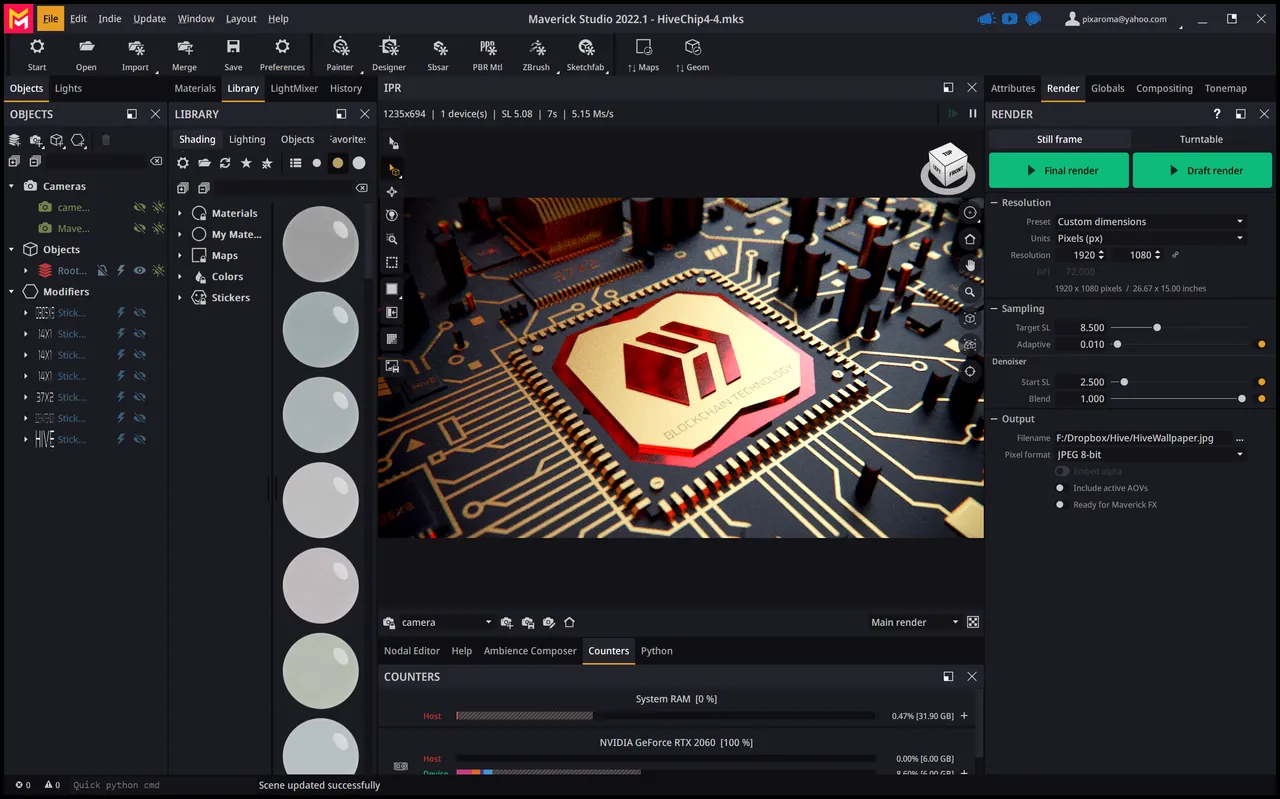The height and width of the screenshot is (799, 1280).
Task: Adjust the denoiser Blend slider
Action: click(1242, 399)
